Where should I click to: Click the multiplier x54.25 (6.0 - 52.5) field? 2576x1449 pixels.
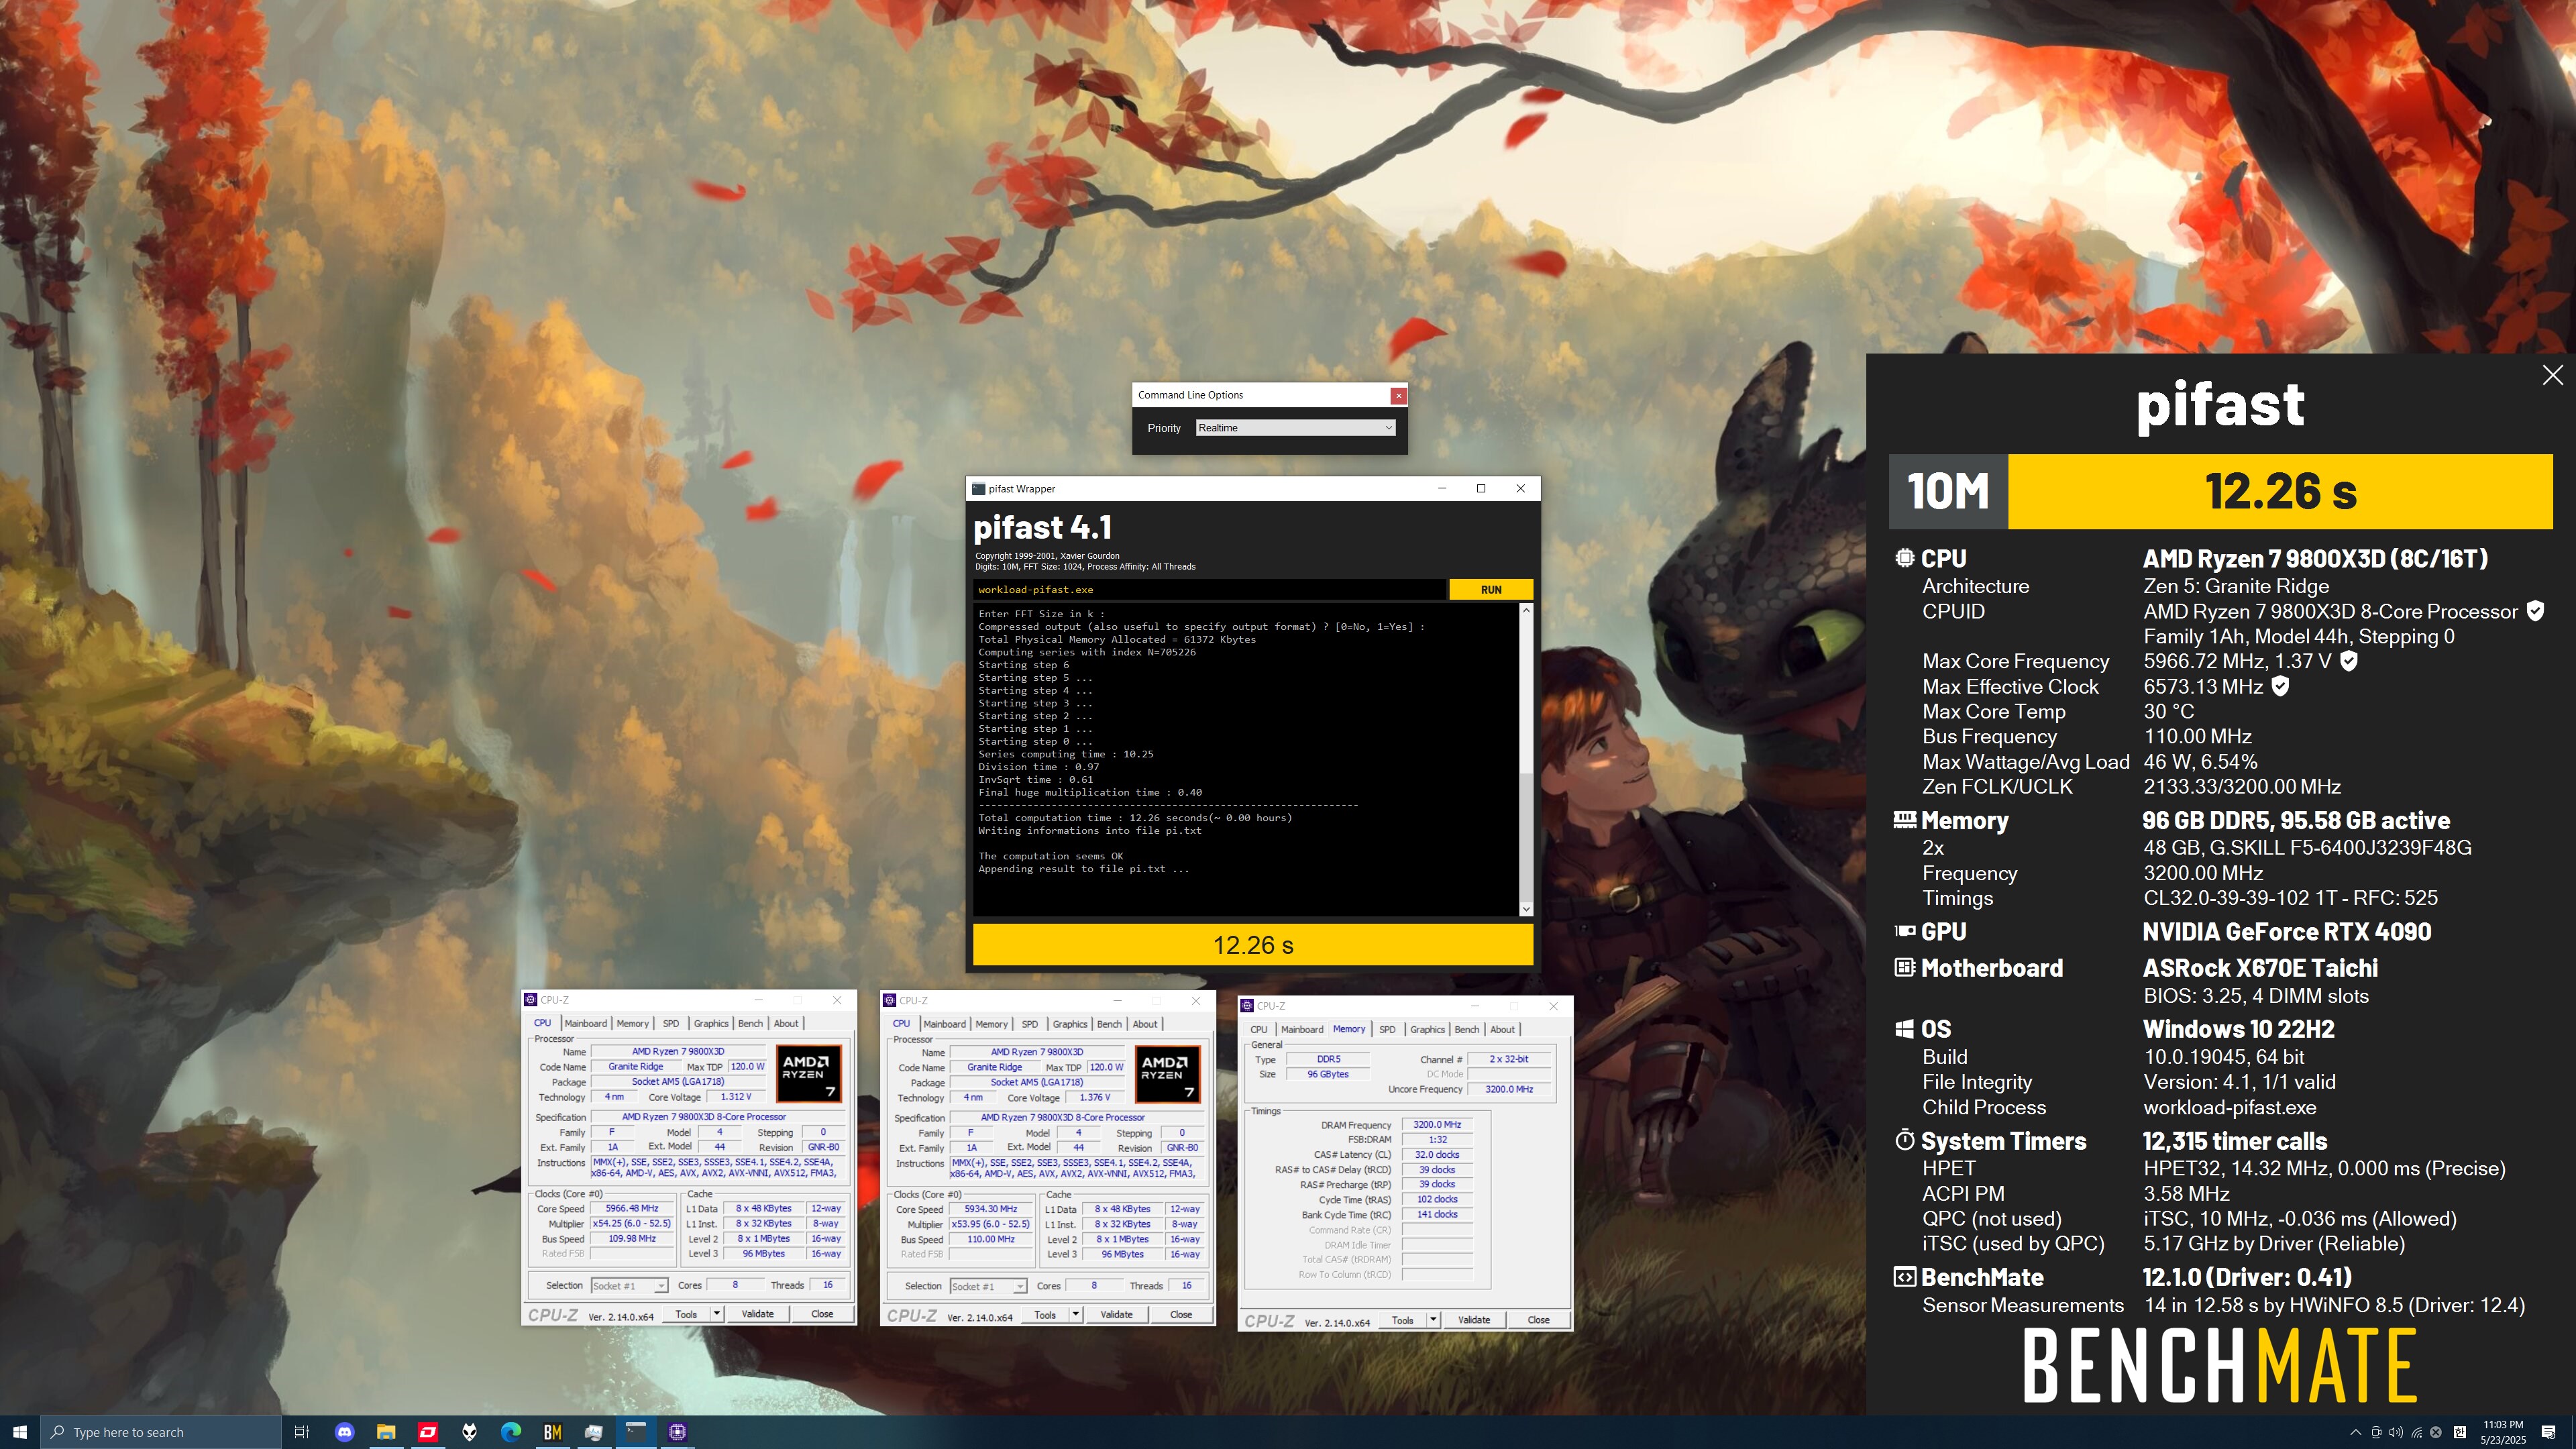pyautogui.click(x=631, y=1223)
